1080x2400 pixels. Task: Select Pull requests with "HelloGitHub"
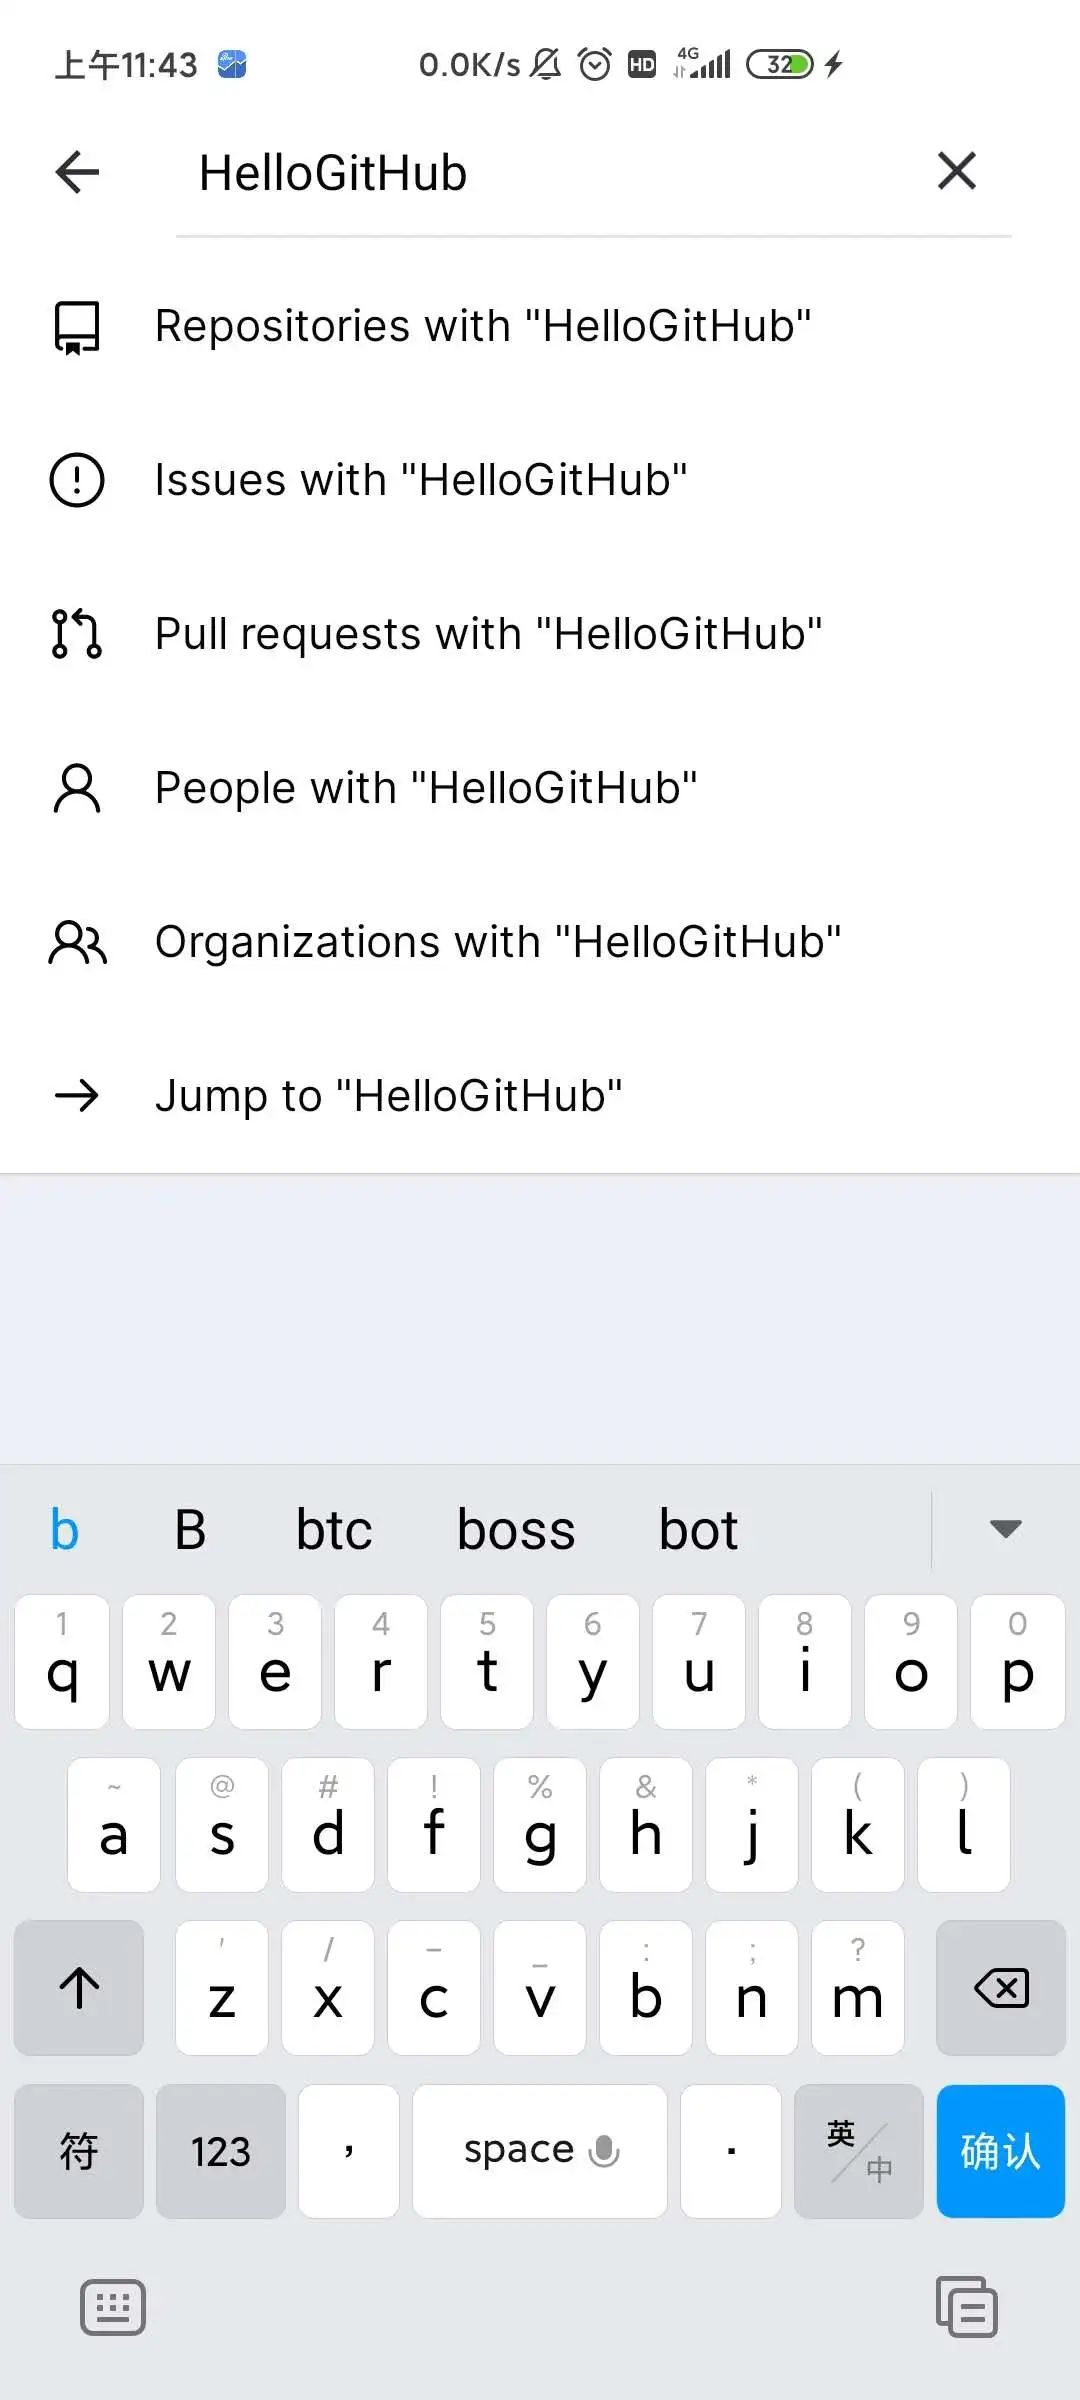[x=540, y=634]
